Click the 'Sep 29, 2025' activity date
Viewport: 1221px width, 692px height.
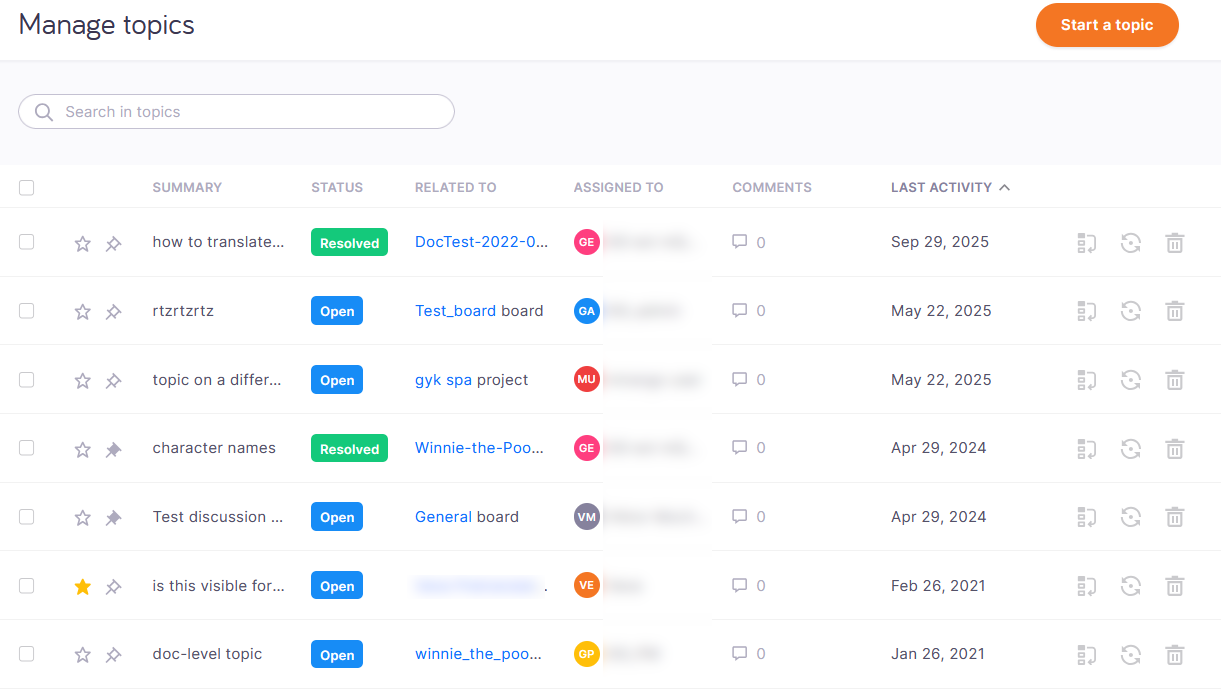940,242
